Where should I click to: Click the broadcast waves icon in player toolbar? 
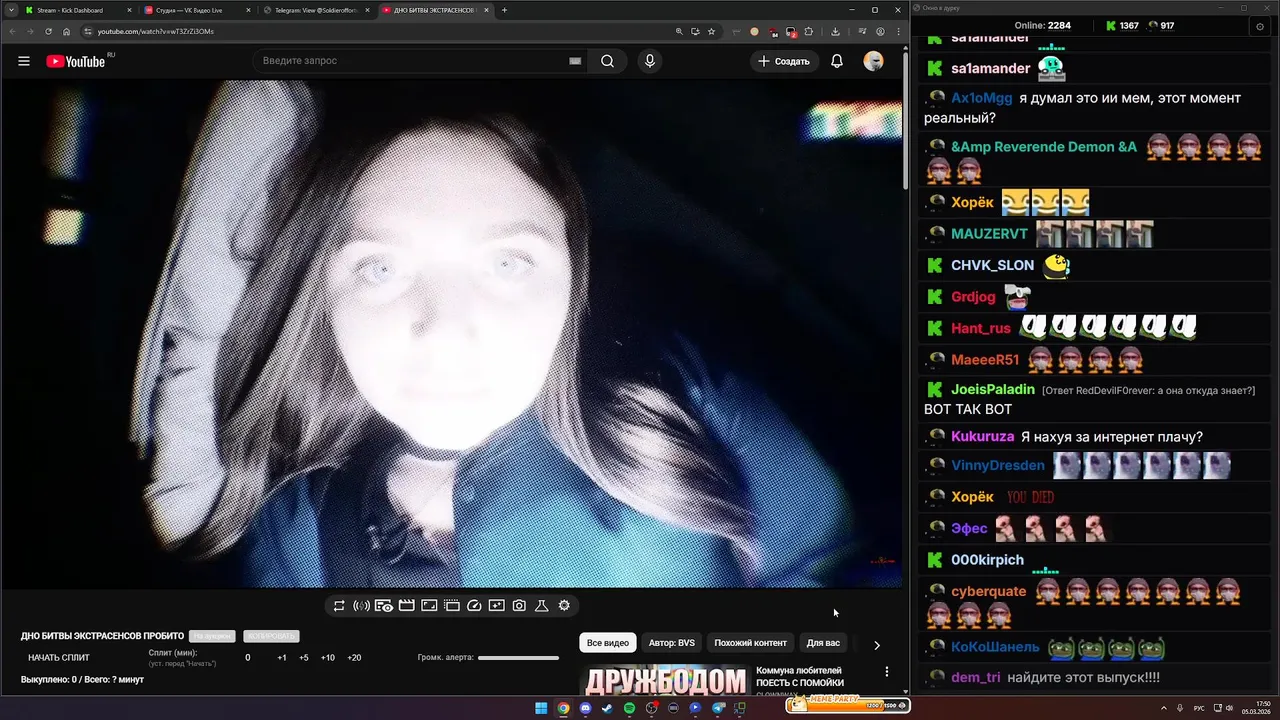[x=361, y=606]
